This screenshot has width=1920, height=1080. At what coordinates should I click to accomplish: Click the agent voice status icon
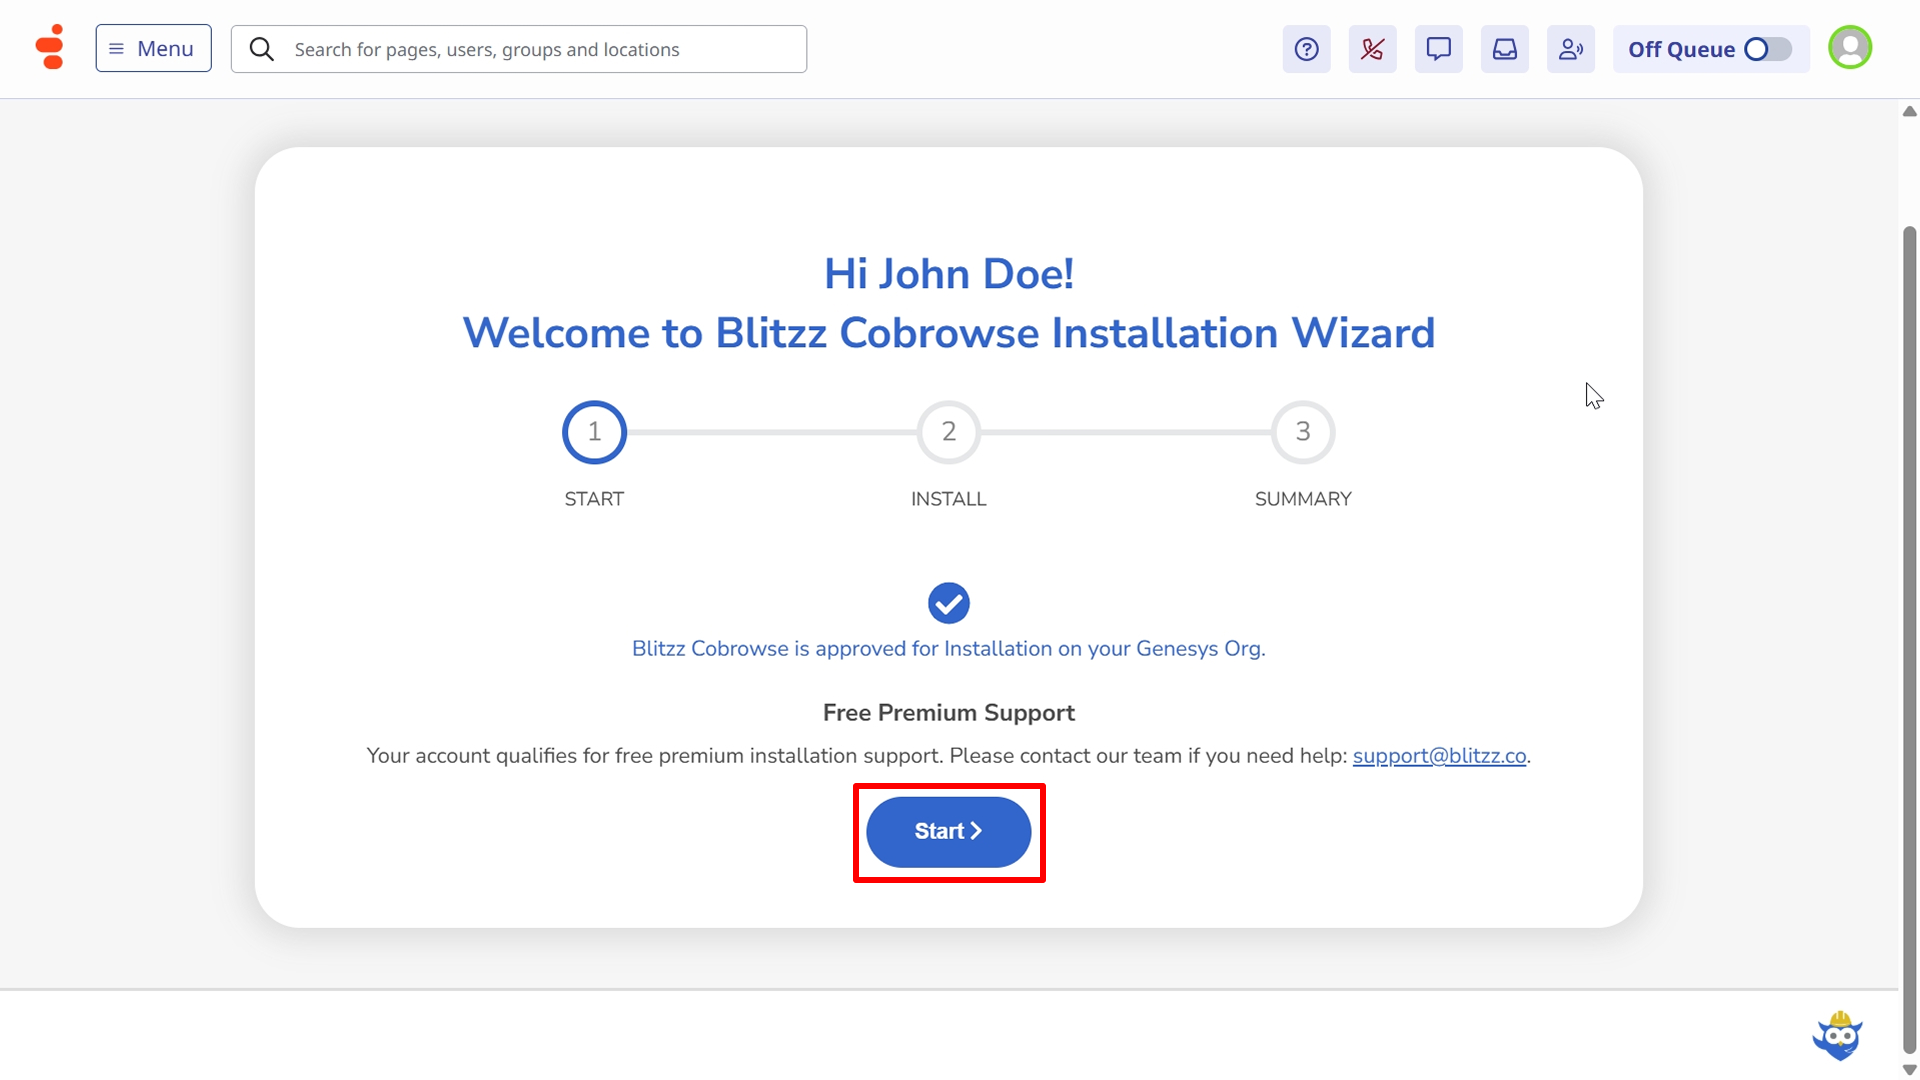click(1570, 49)
